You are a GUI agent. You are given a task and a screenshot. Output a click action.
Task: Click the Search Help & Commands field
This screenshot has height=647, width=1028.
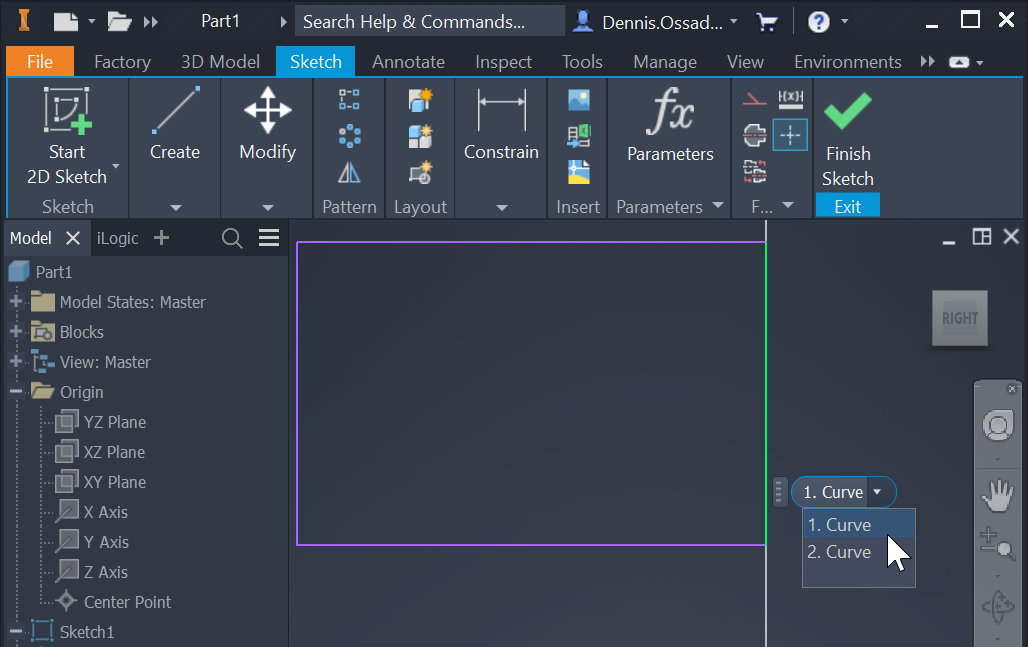[x=430, y=21]
